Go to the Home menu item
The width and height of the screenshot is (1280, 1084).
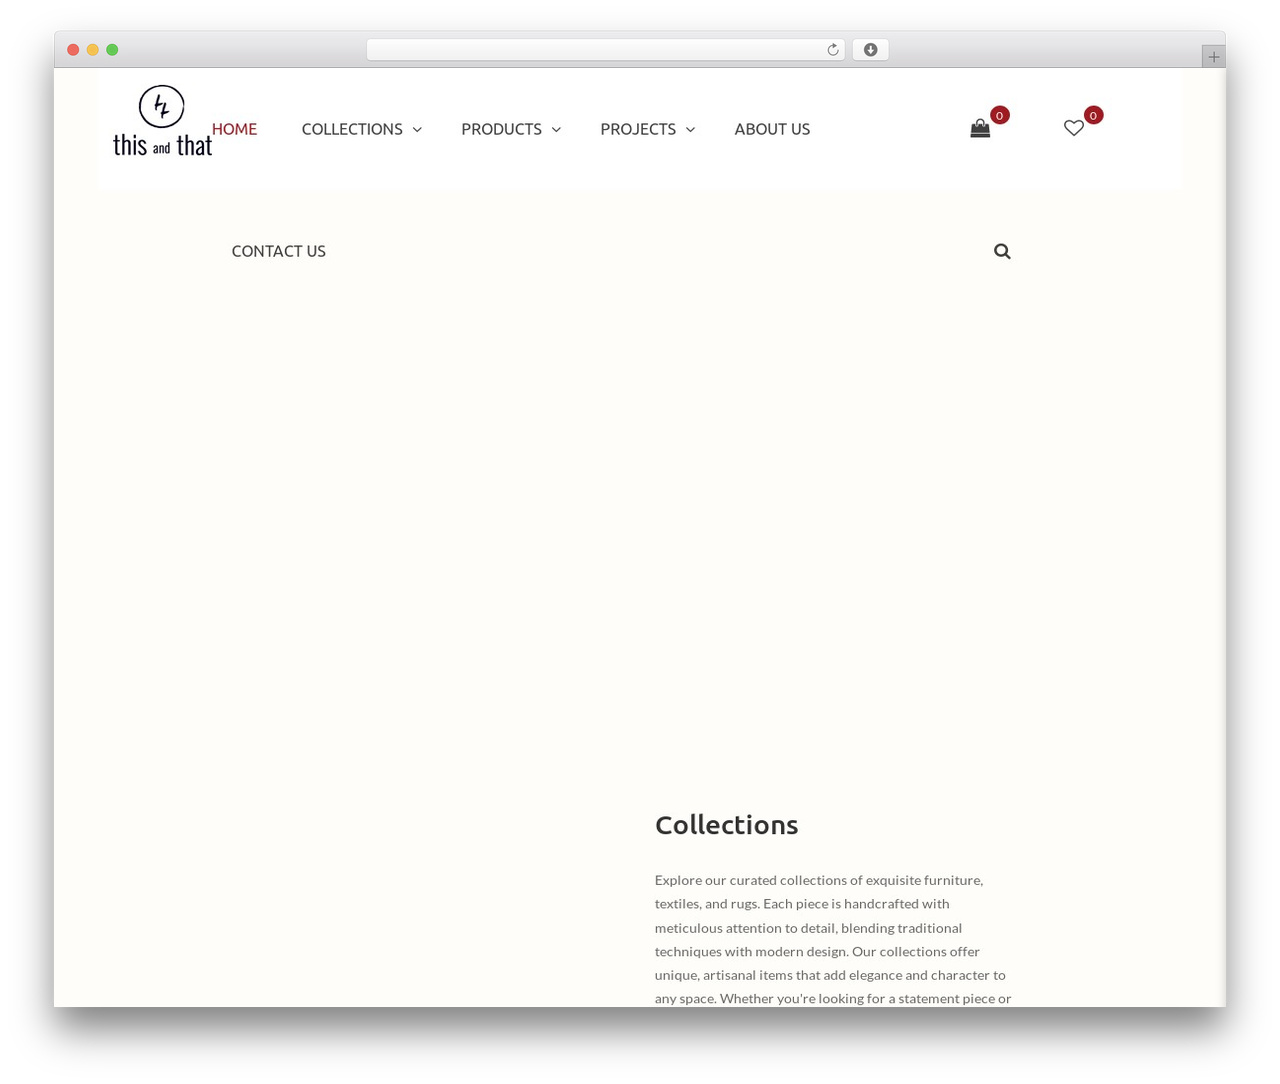234,129
